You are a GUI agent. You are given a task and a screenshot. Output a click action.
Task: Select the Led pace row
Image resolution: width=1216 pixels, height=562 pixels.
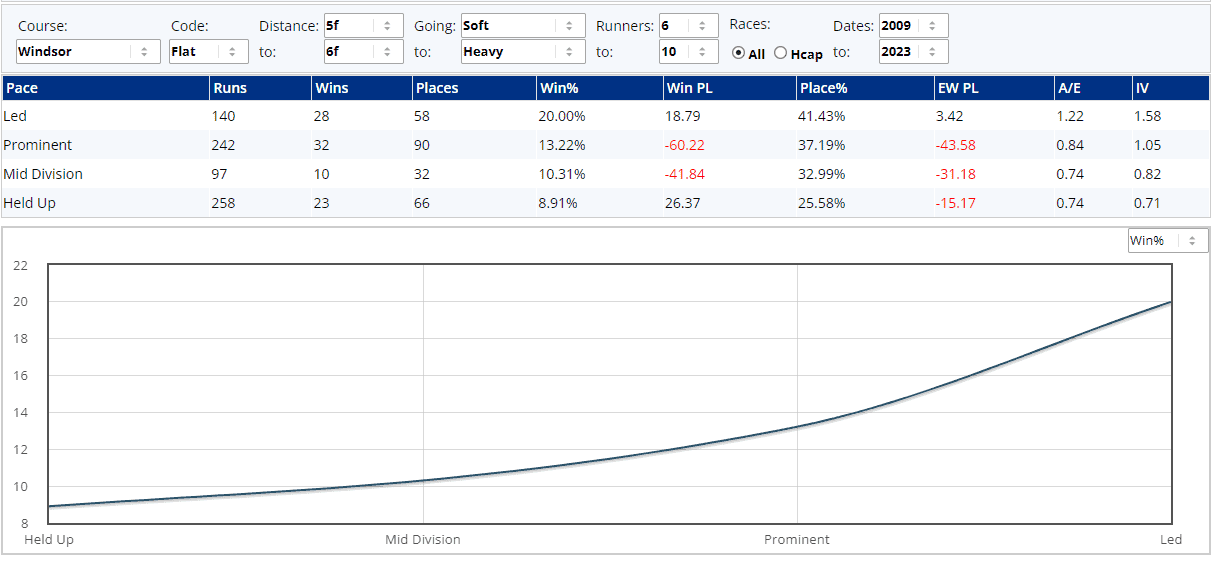pyautogui.click(x=16, y=116)
